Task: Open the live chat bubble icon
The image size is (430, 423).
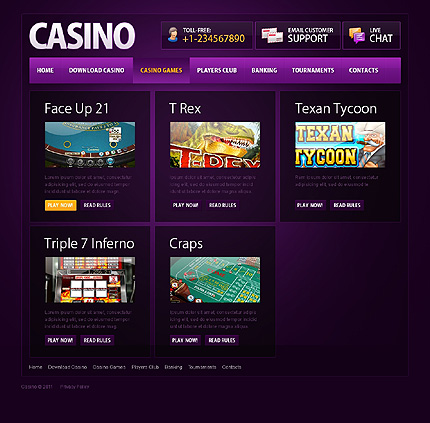Action: pos(357,35)
